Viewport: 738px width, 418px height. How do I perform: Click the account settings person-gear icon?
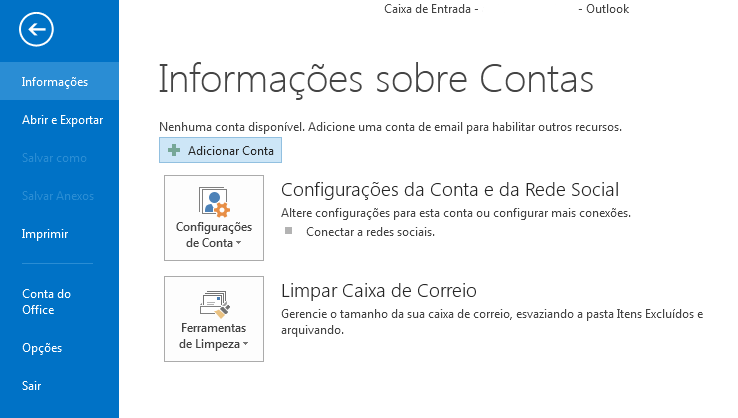(x=214, y=202)
